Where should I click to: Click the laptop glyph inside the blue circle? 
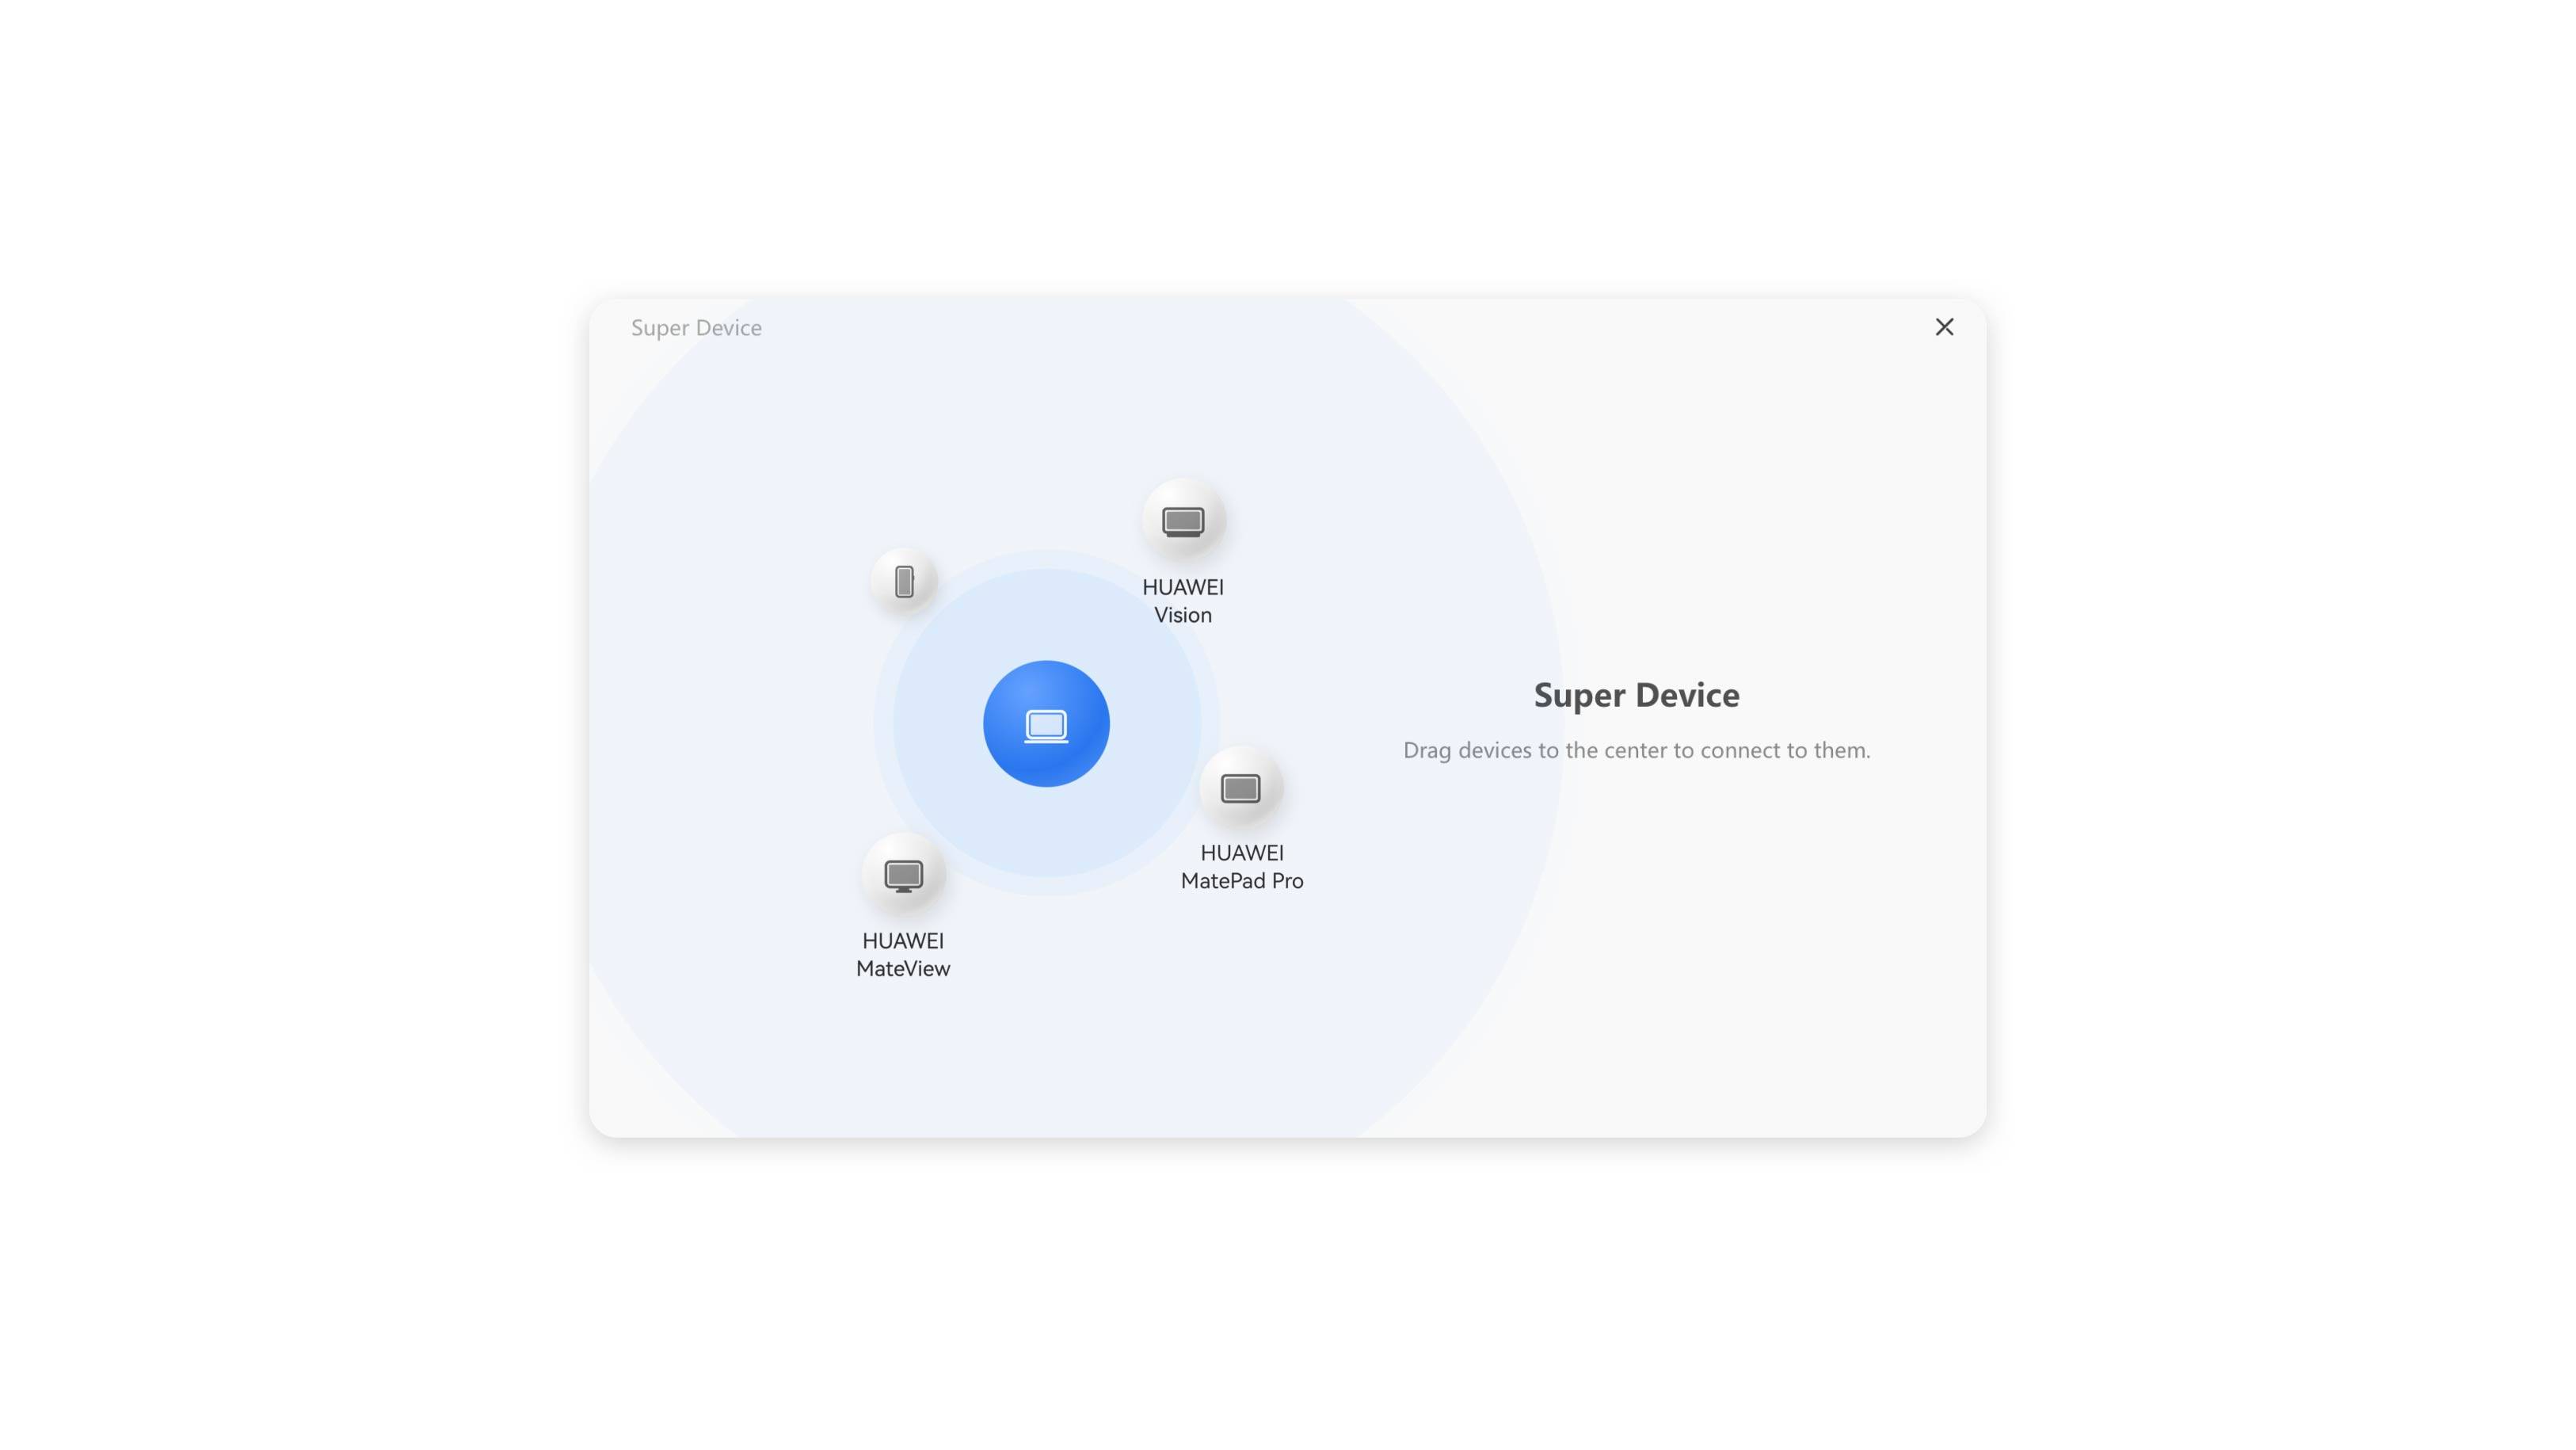pos(1046,725)
